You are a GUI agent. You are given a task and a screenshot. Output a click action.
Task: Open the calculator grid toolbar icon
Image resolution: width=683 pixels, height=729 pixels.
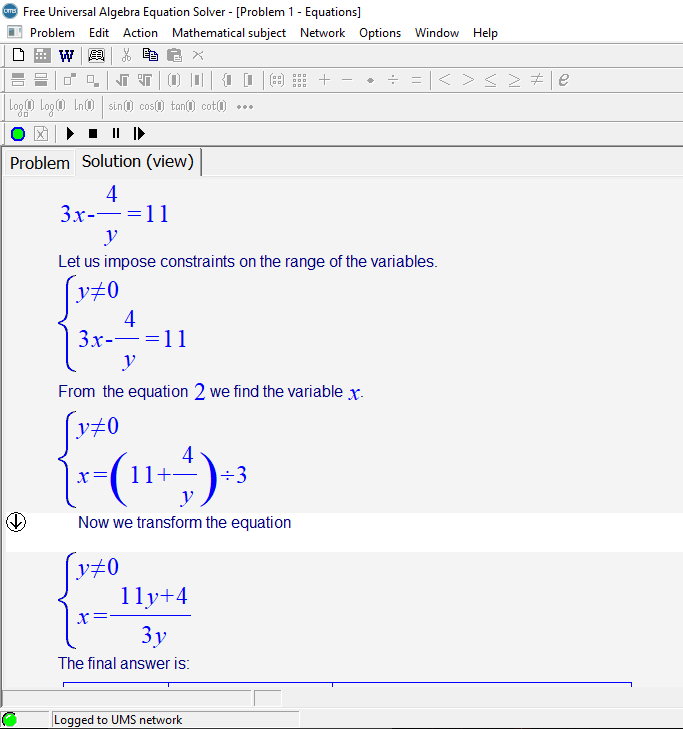click(42, 55)
